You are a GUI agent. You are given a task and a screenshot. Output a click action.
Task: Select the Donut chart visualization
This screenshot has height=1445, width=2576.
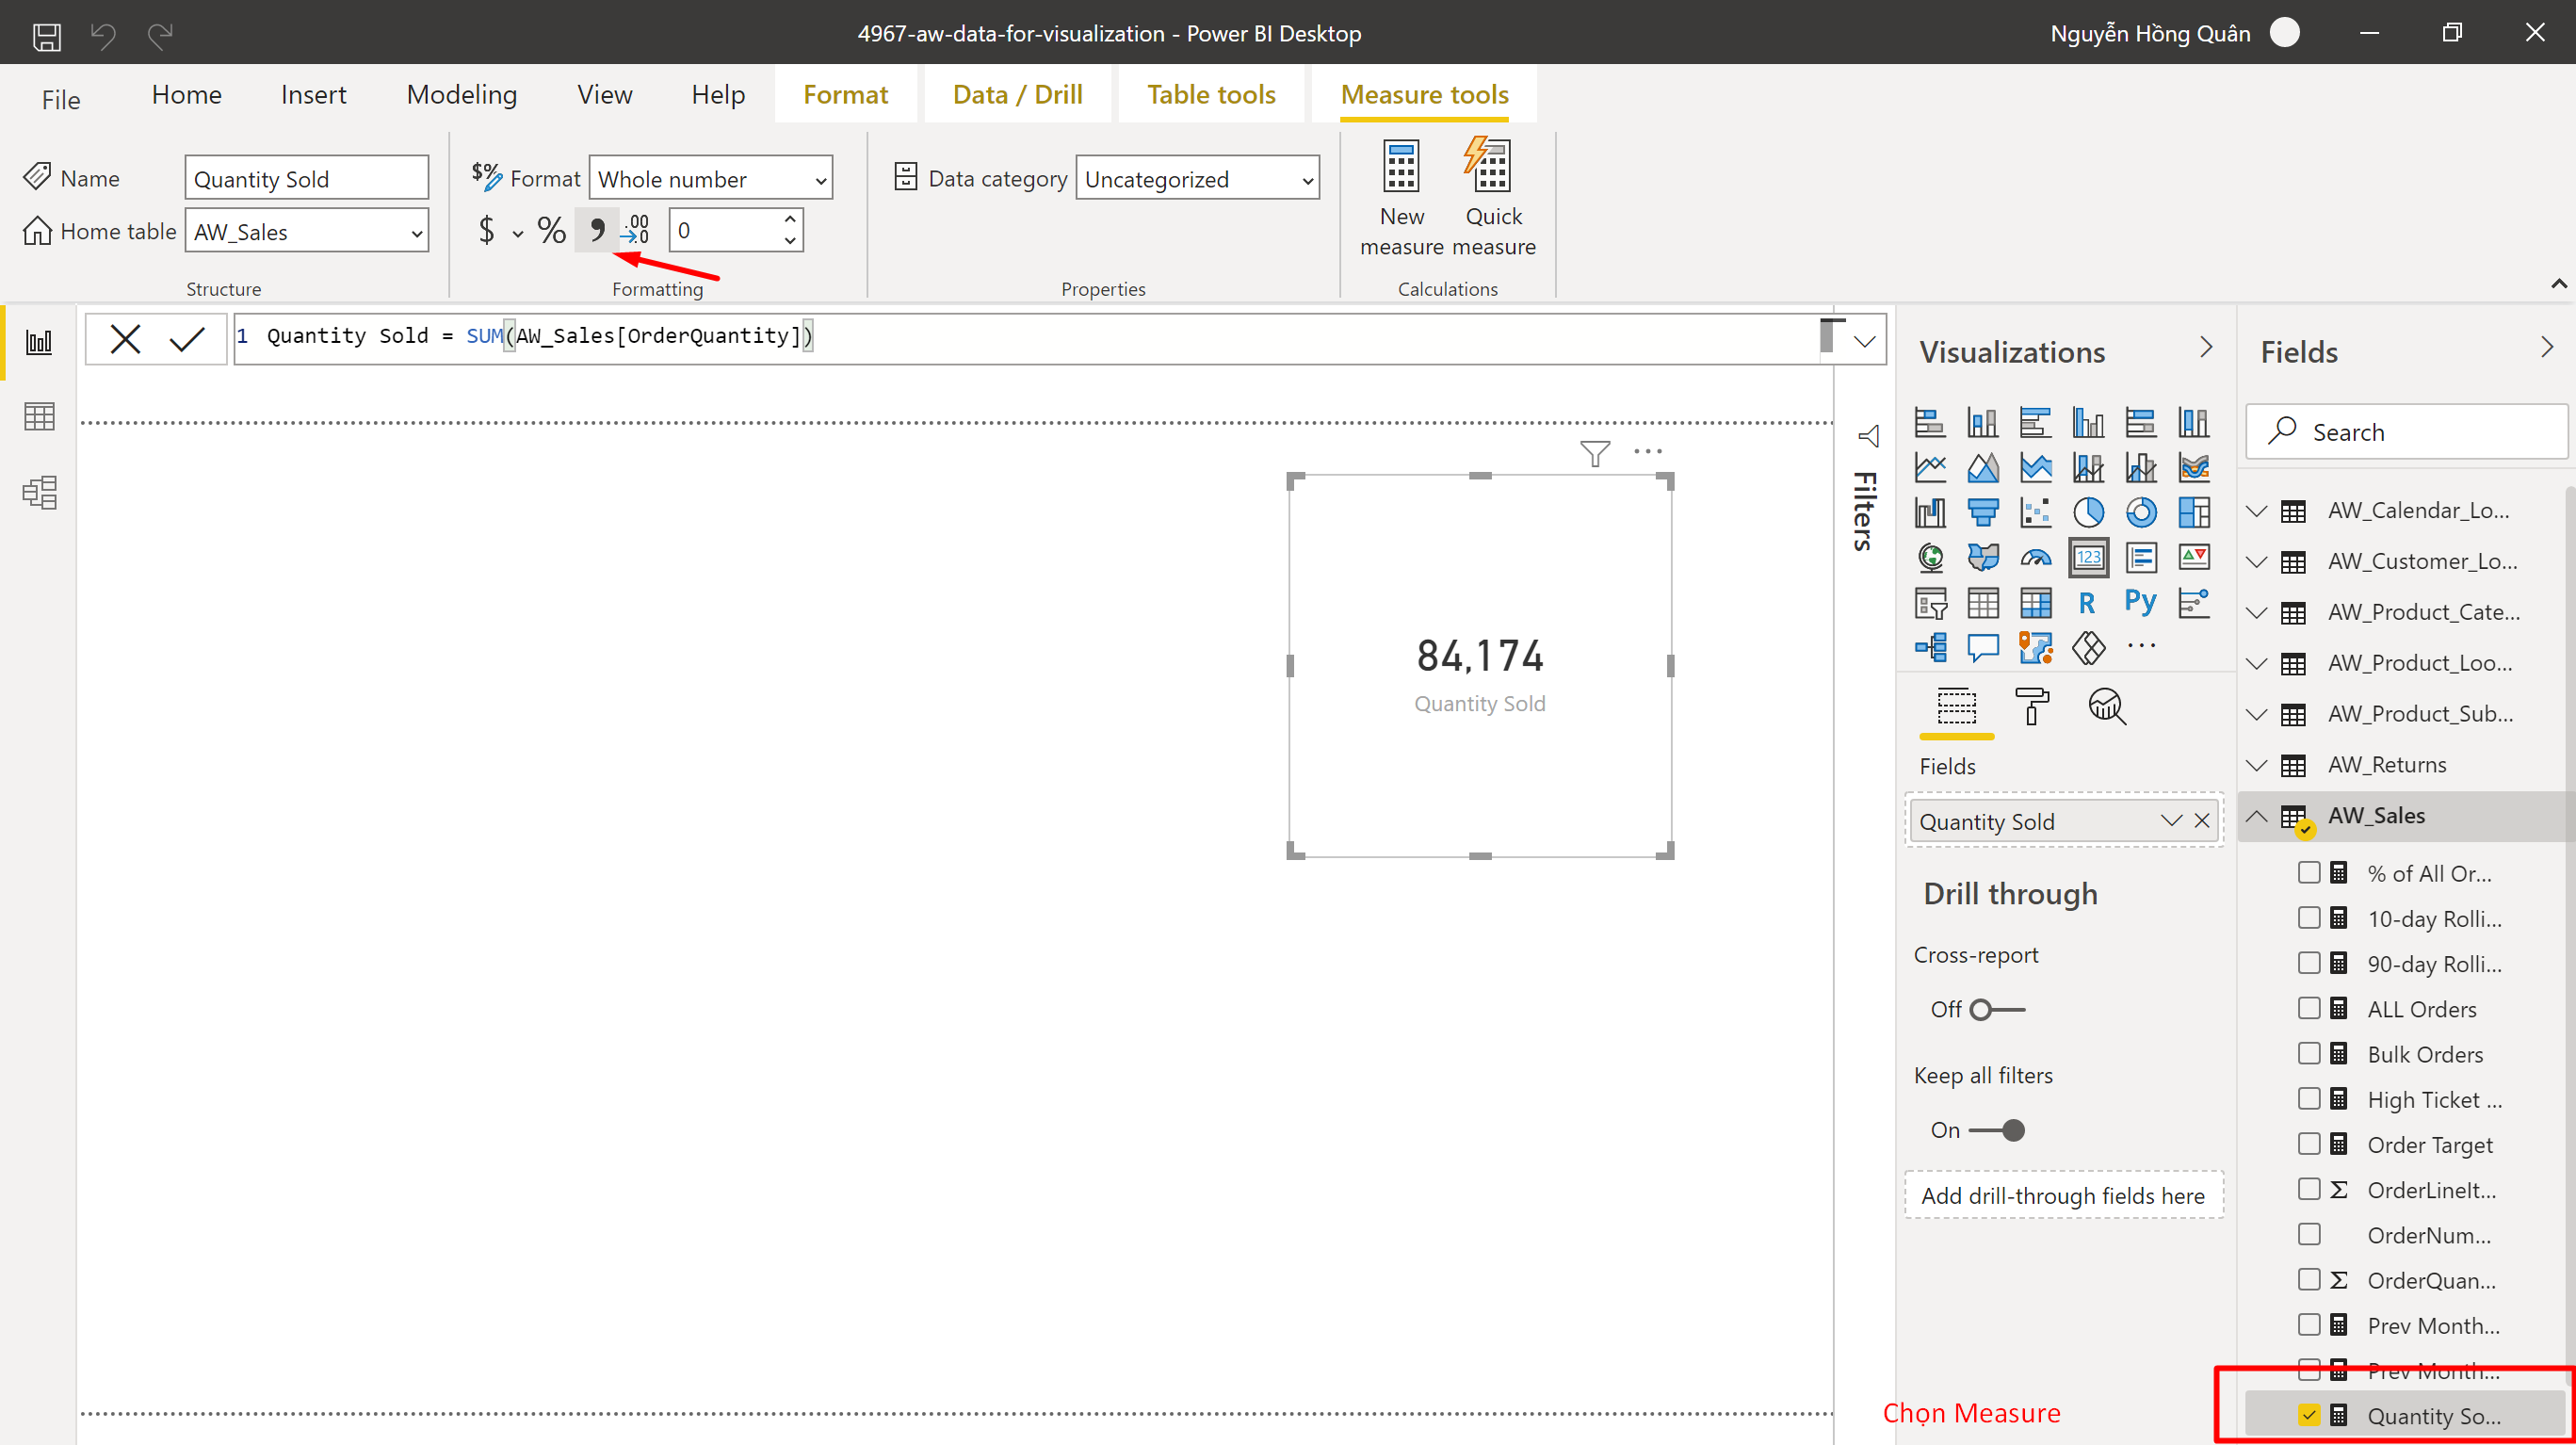[2141, 512]
